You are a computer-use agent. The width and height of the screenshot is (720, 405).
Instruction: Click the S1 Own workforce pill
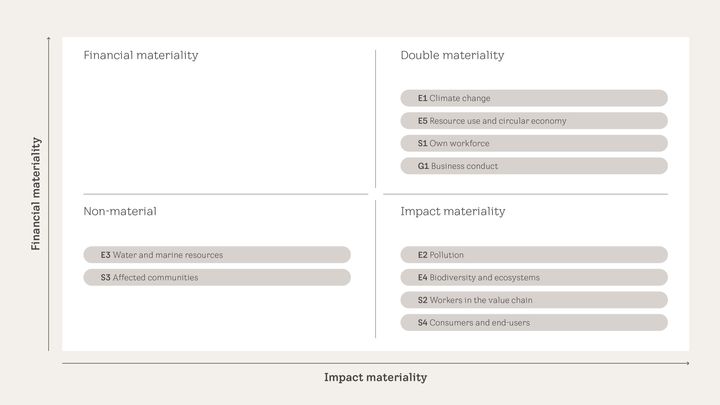534,143
